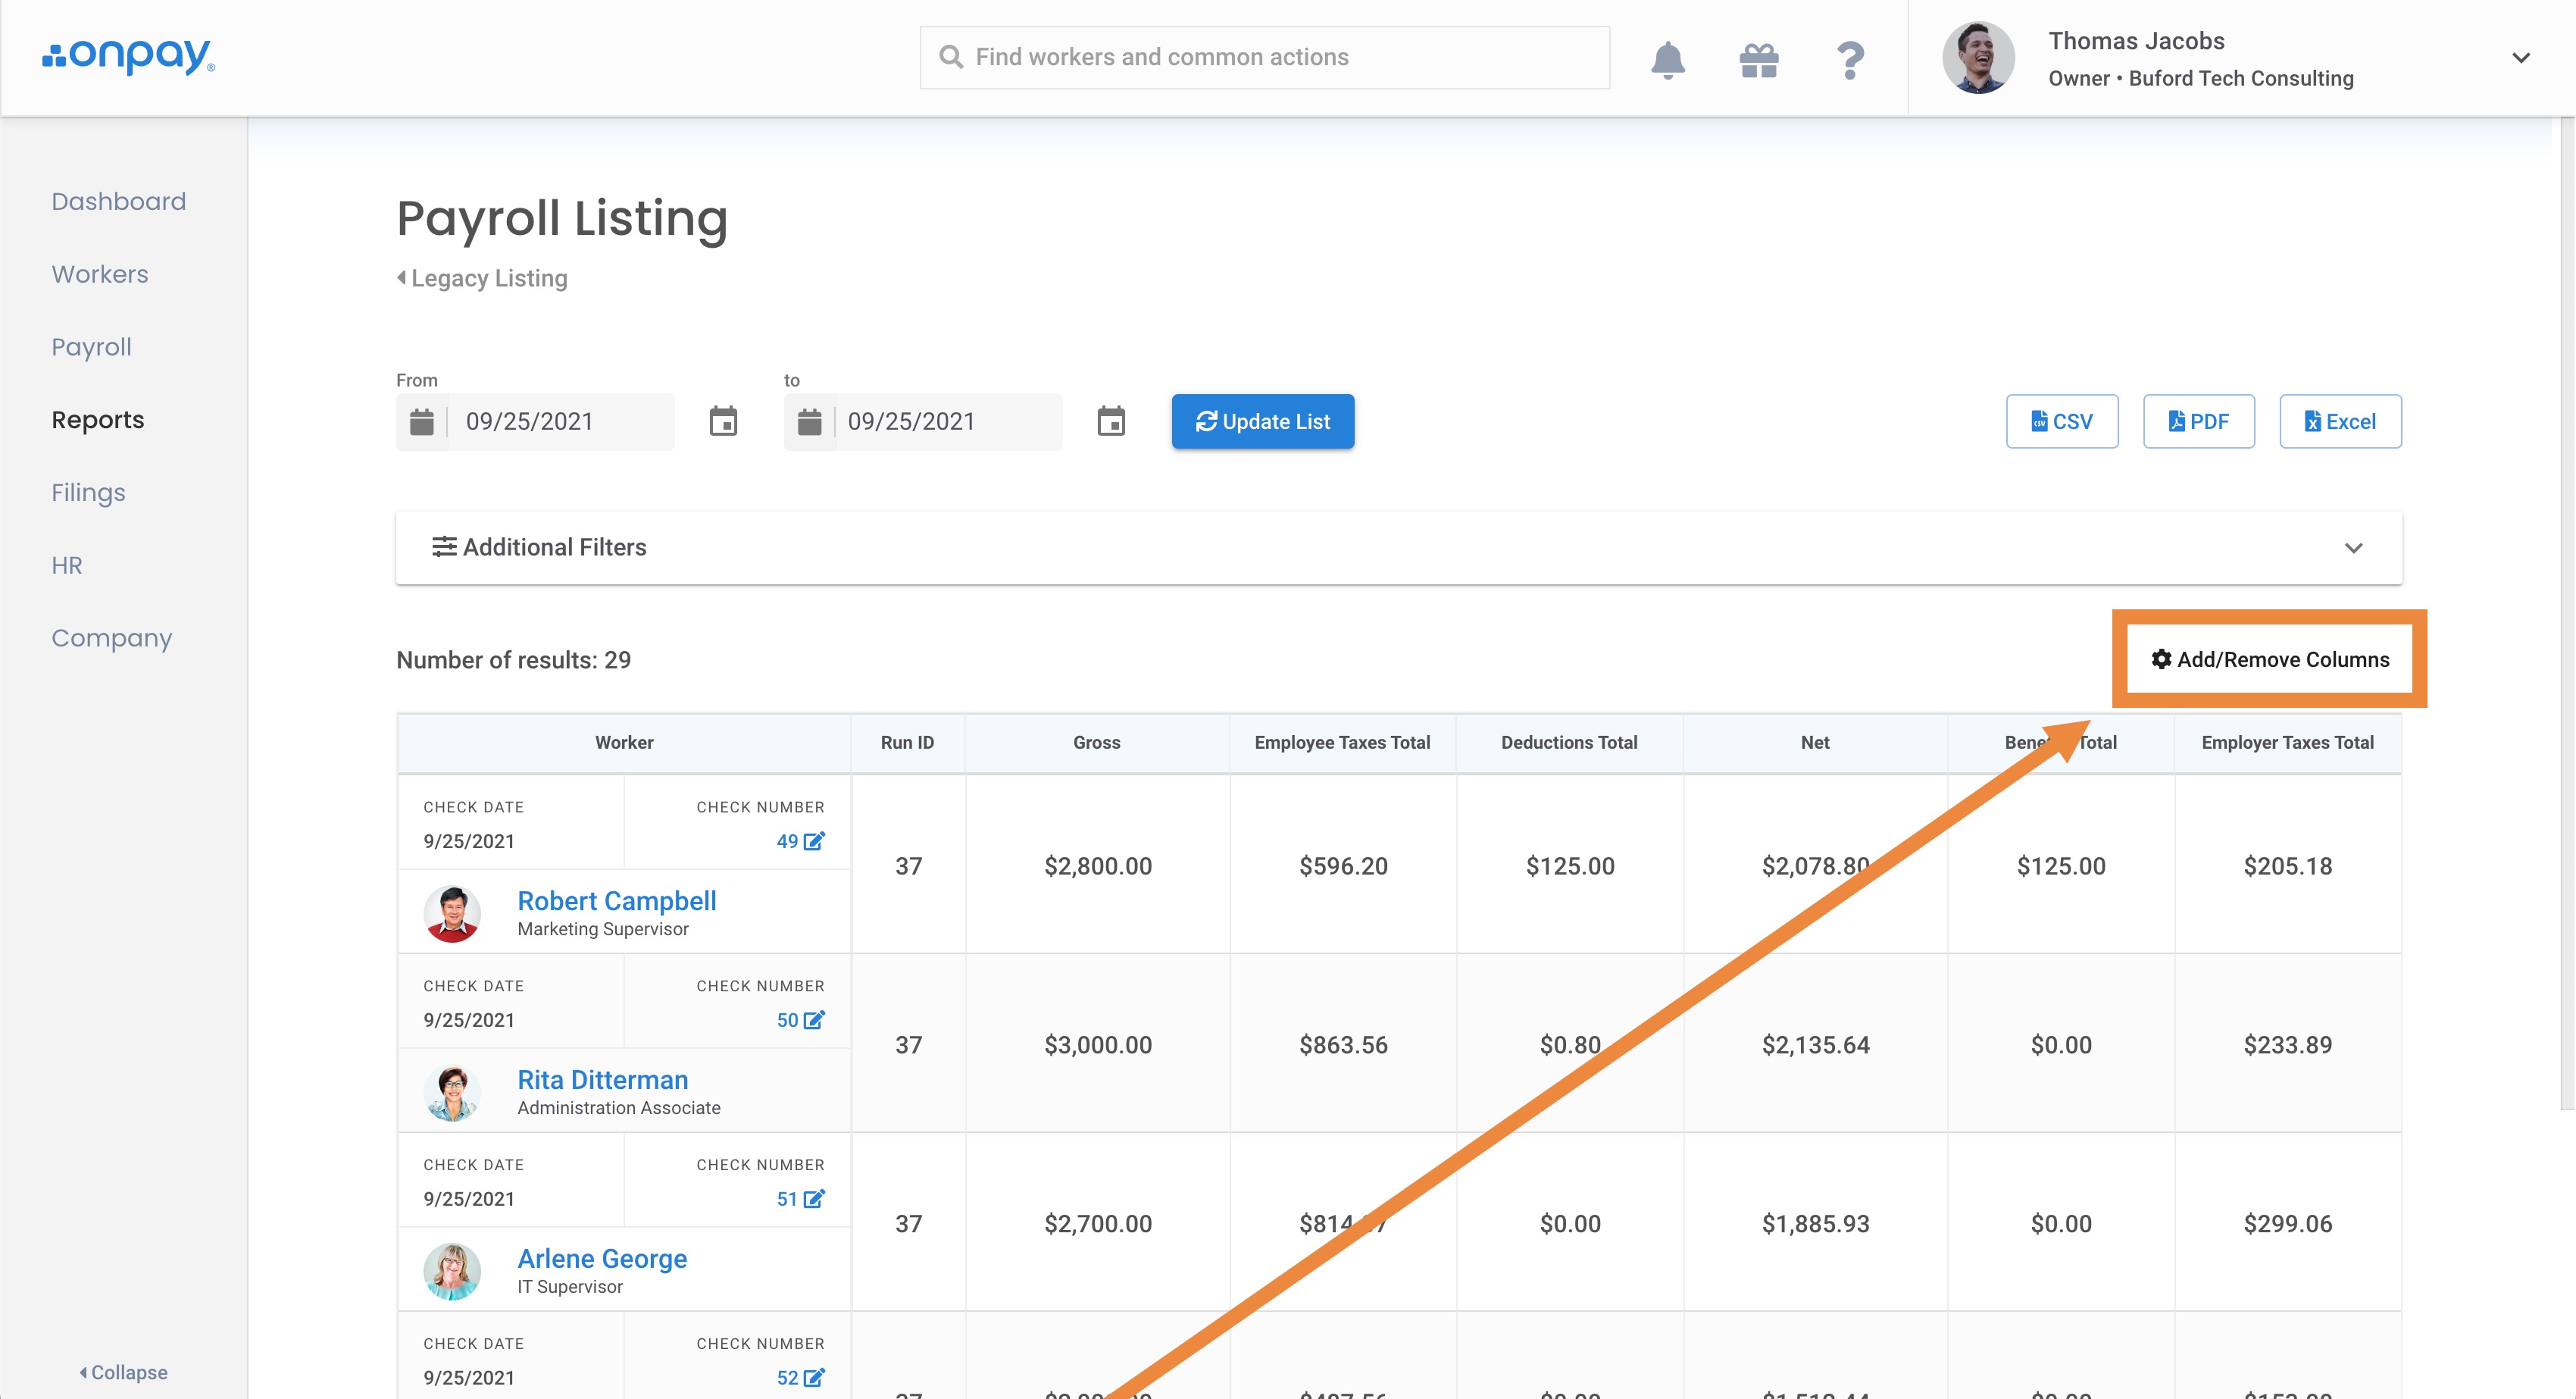Edit check number 51 icon

(x=814, y=1199)
